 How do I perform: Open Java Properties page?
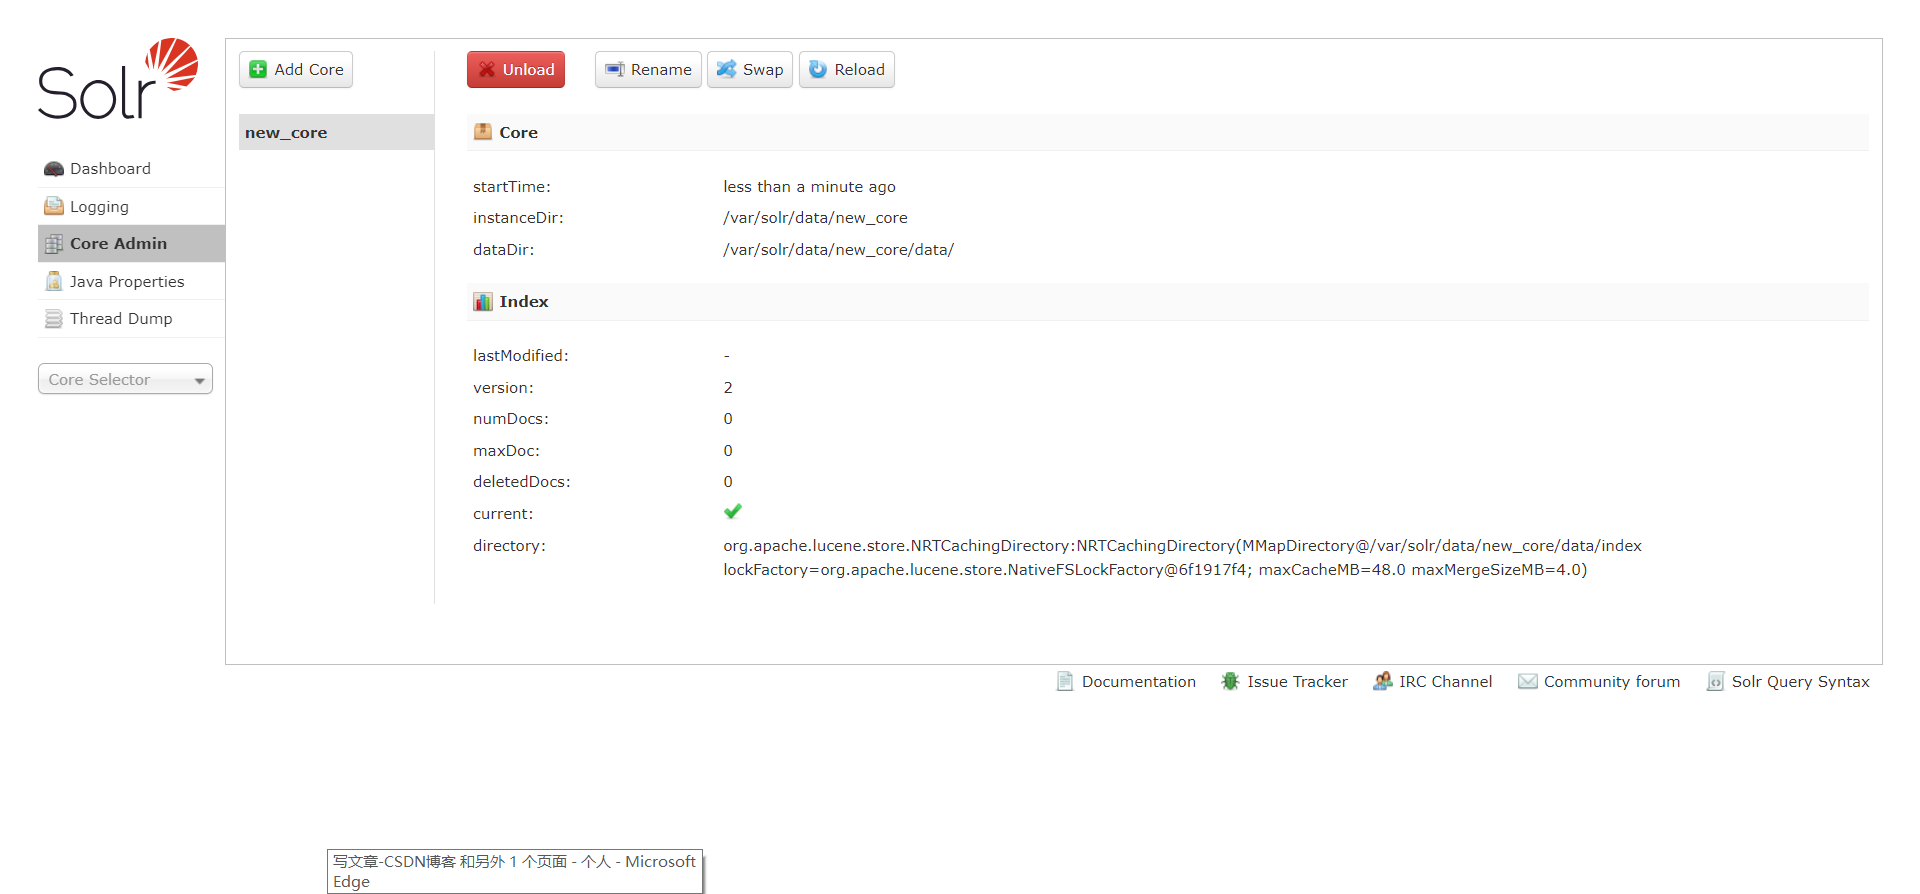click(x=131, y=281)
